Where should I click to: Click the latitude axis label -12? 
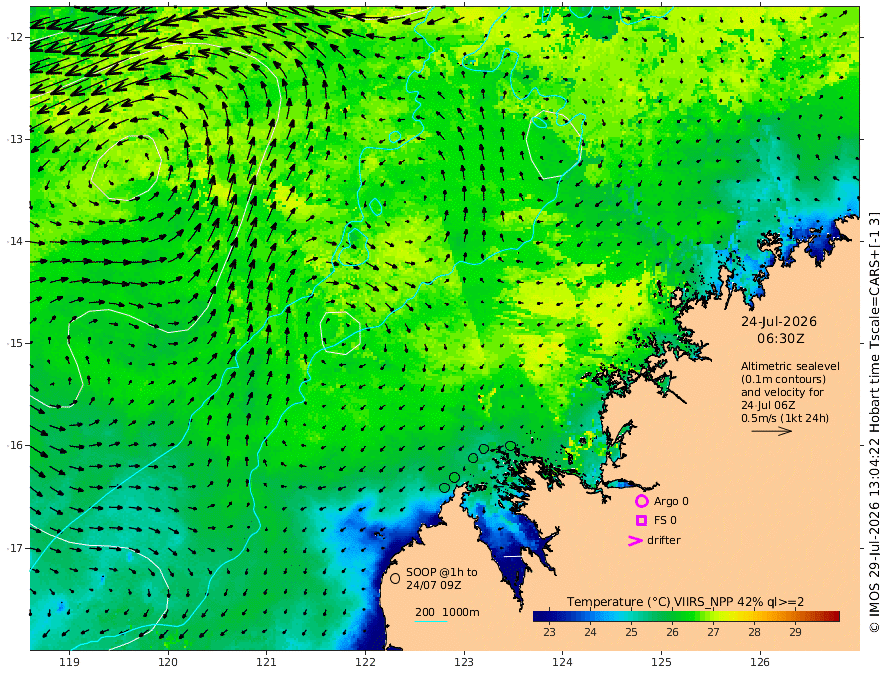click(15, 37)
